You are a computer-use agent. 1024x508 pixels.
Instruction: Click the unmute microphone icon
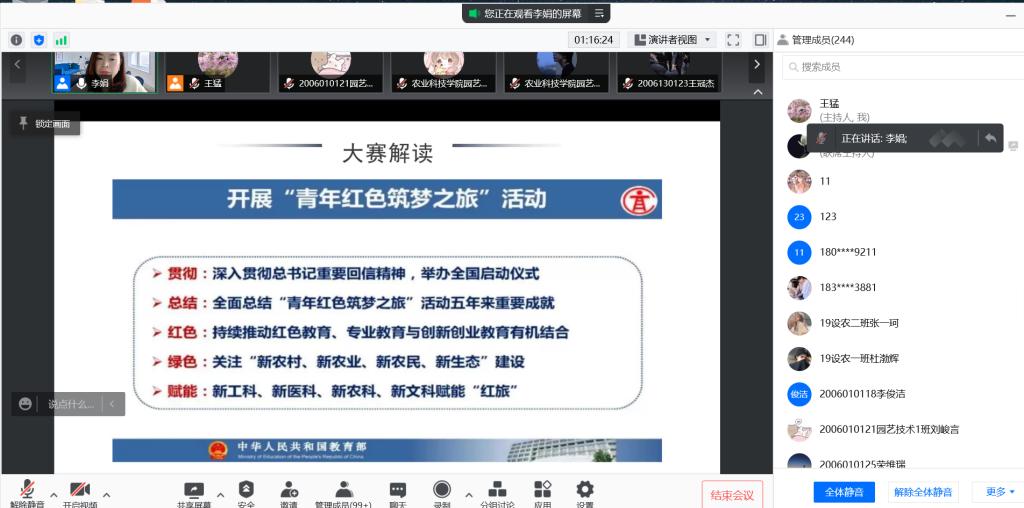27,490
